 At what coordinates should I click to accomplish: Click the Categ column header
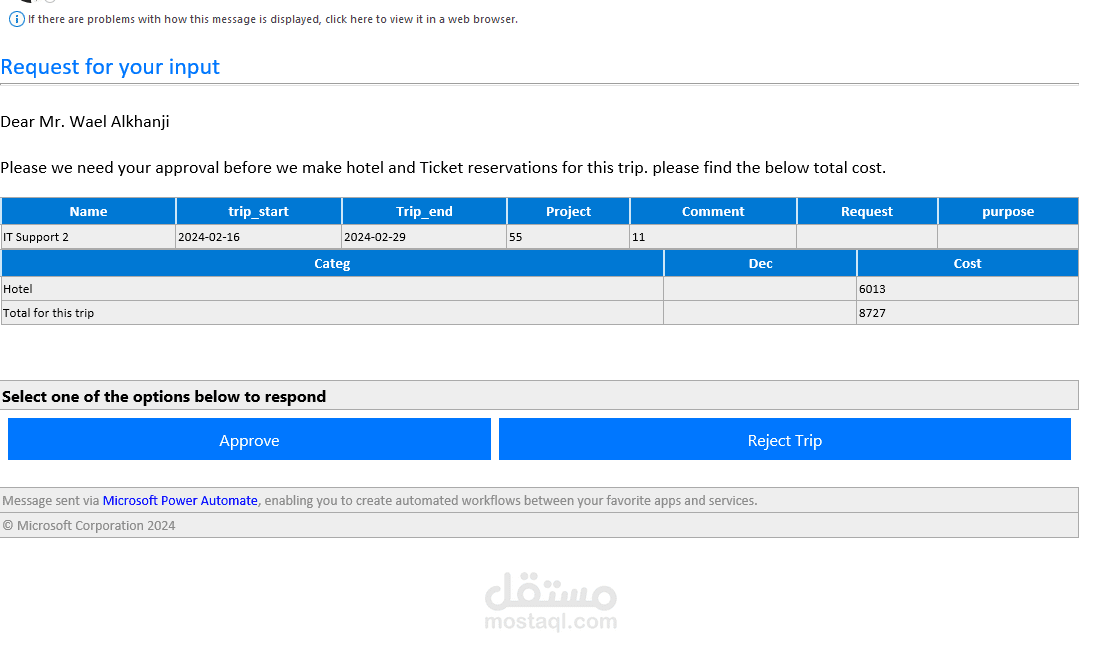332,263
